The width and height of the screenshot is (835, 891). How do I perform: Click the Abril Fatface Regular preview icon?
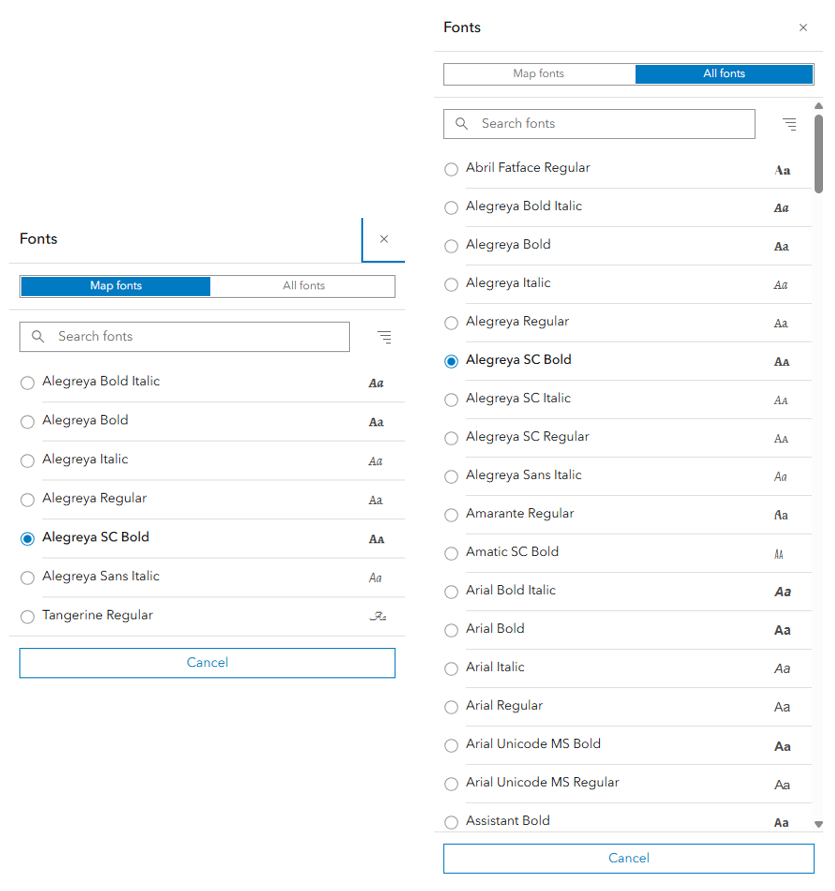(782, 170)
